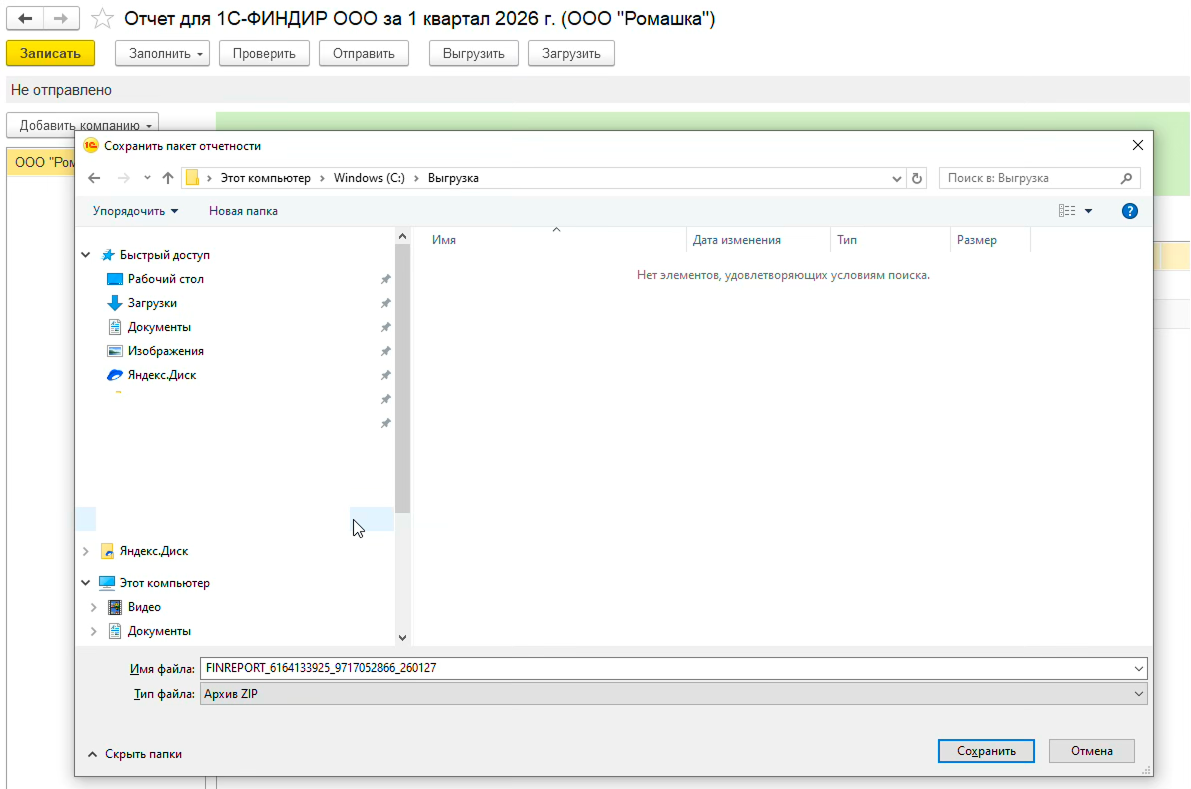Open the Заполнить dropdown button

(163, 54)
